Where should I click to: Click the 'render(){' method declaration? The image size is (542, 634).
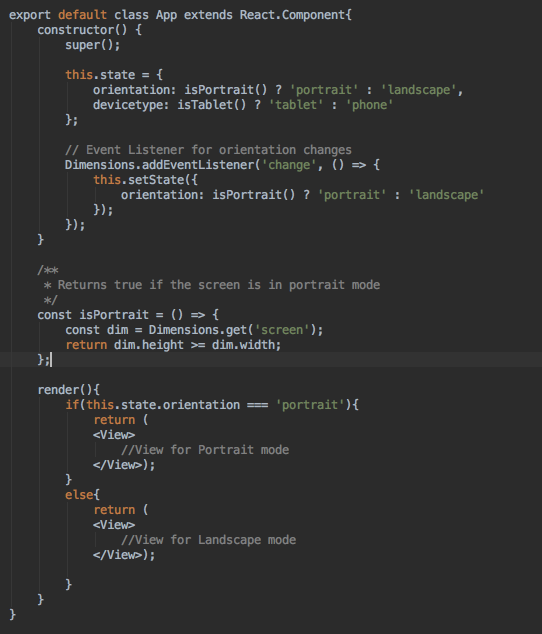tap(68, 390)
